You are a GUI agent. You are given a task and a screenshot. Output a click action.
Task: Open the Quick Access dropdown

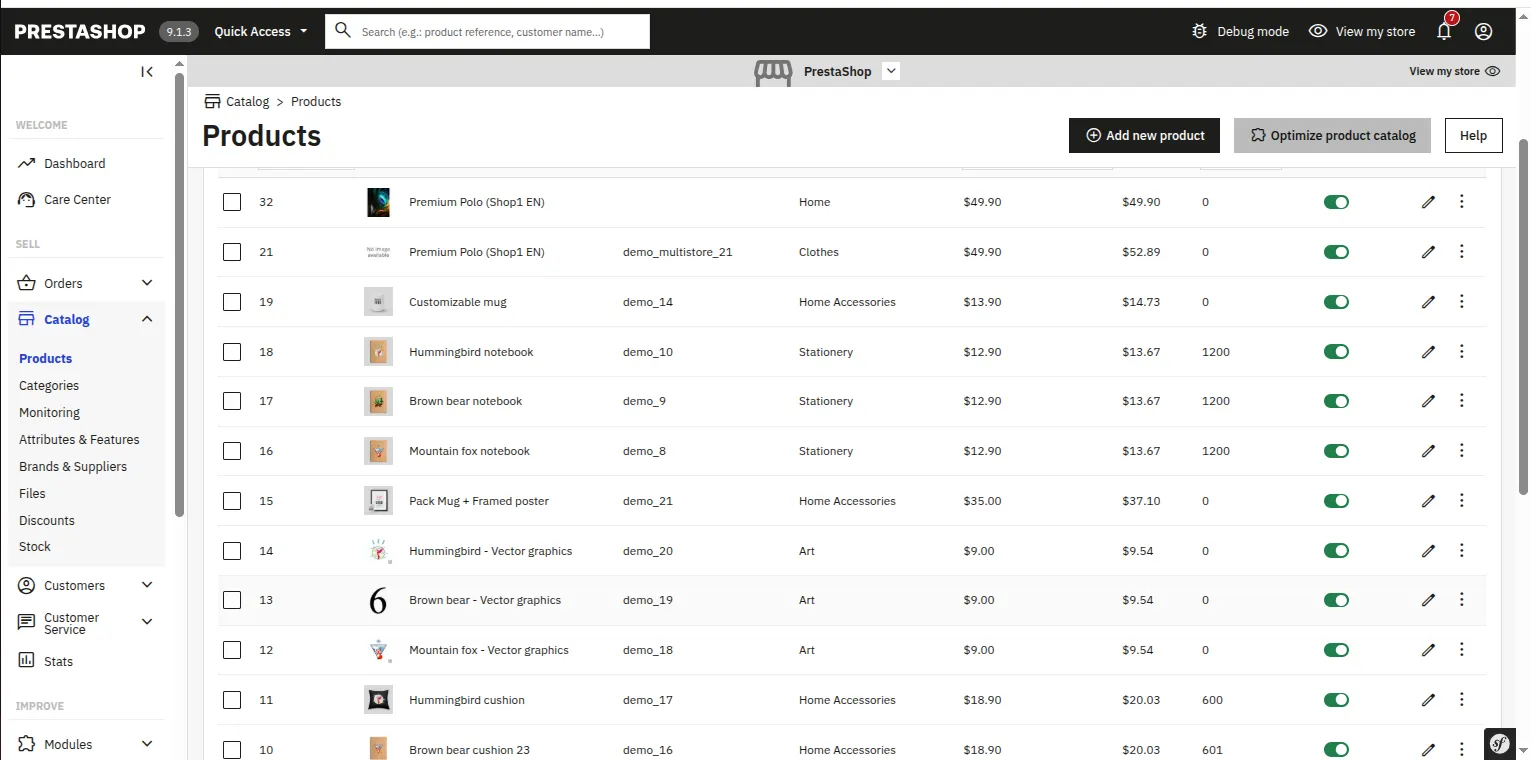[x=261, y=31]
